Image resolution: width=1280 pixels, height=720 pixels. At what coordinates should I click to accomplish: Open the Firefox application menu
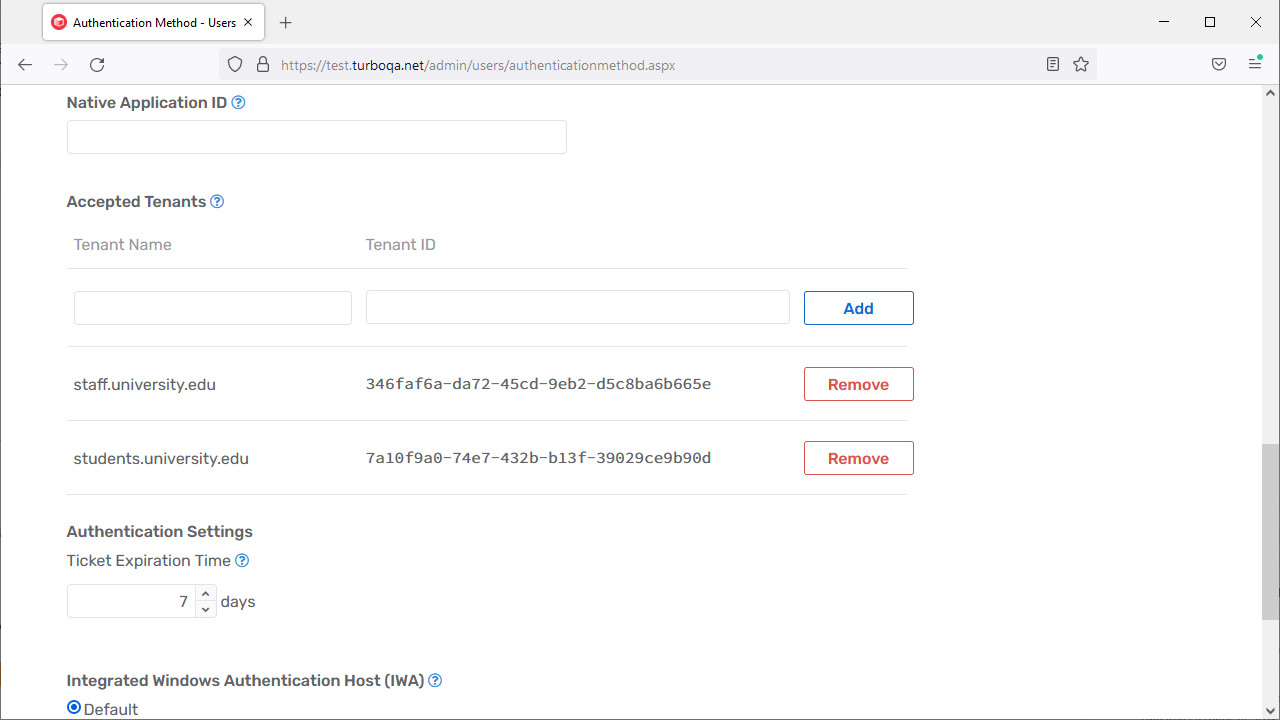click(x=1255, y=64)
